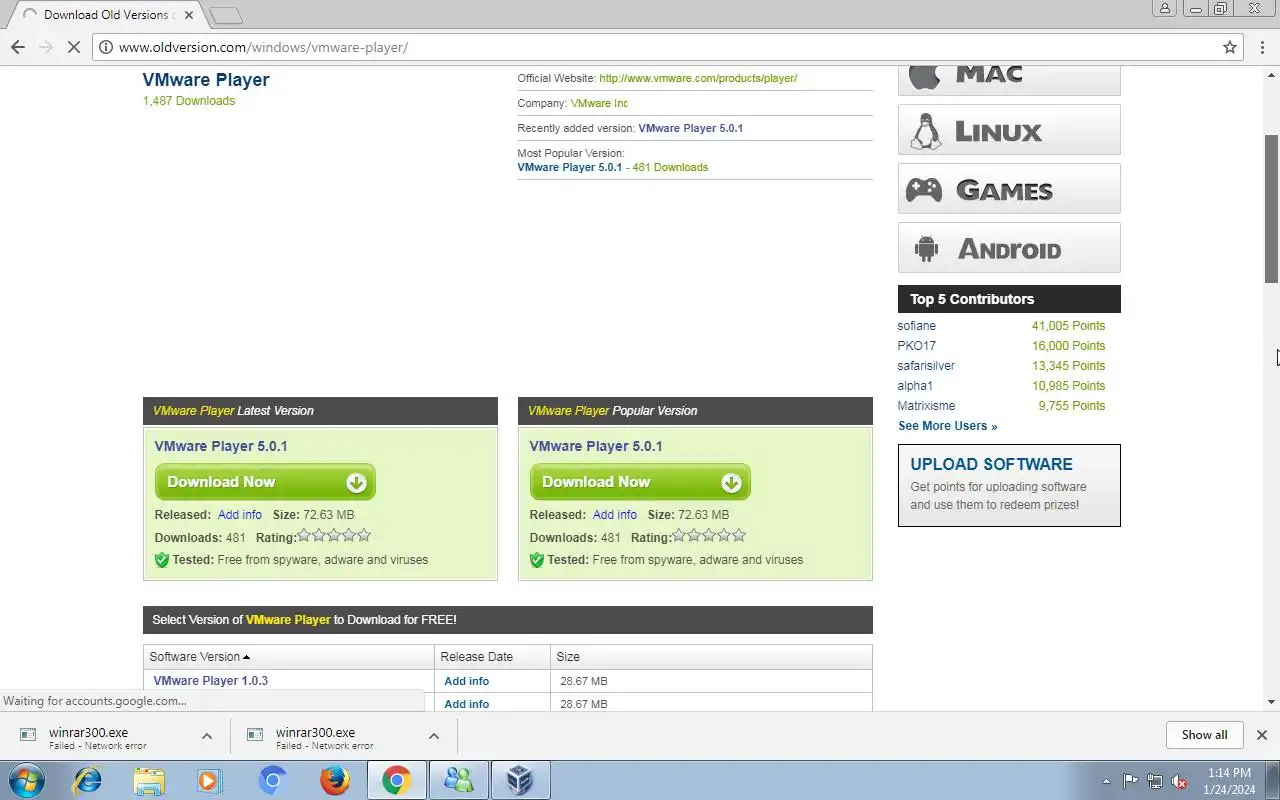1280x800 pixels.
Task: Click the muted volume tray icon
Action: pos(1180,781)
